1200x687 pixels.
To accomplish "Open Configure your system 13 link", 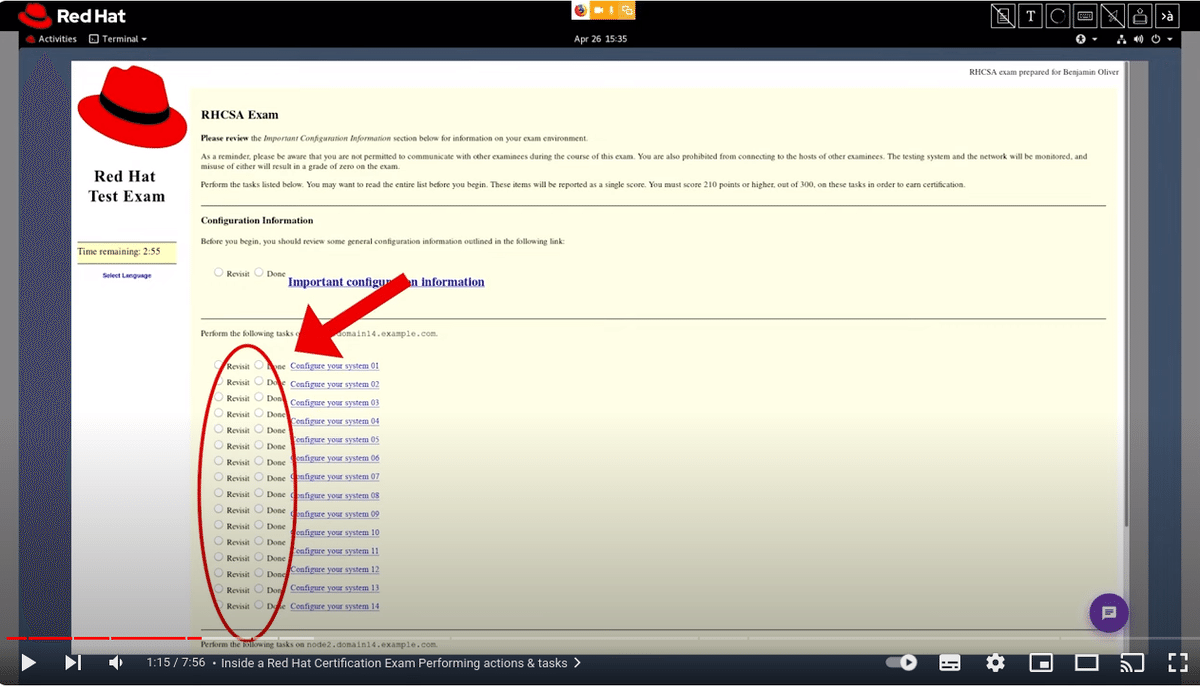I will (x=334, y=588).
